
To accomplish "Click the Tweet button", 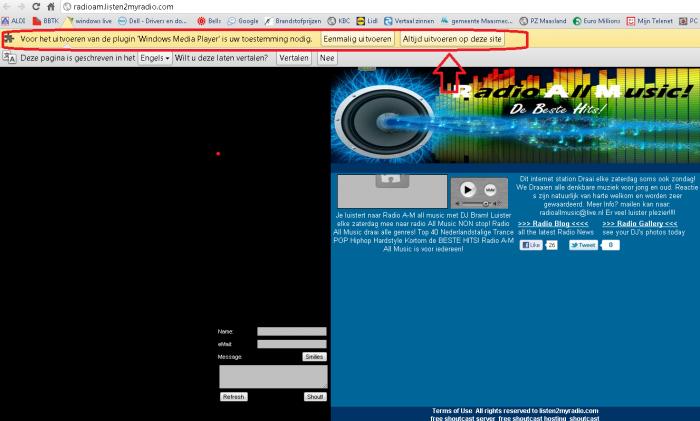I will pos(583,245).
